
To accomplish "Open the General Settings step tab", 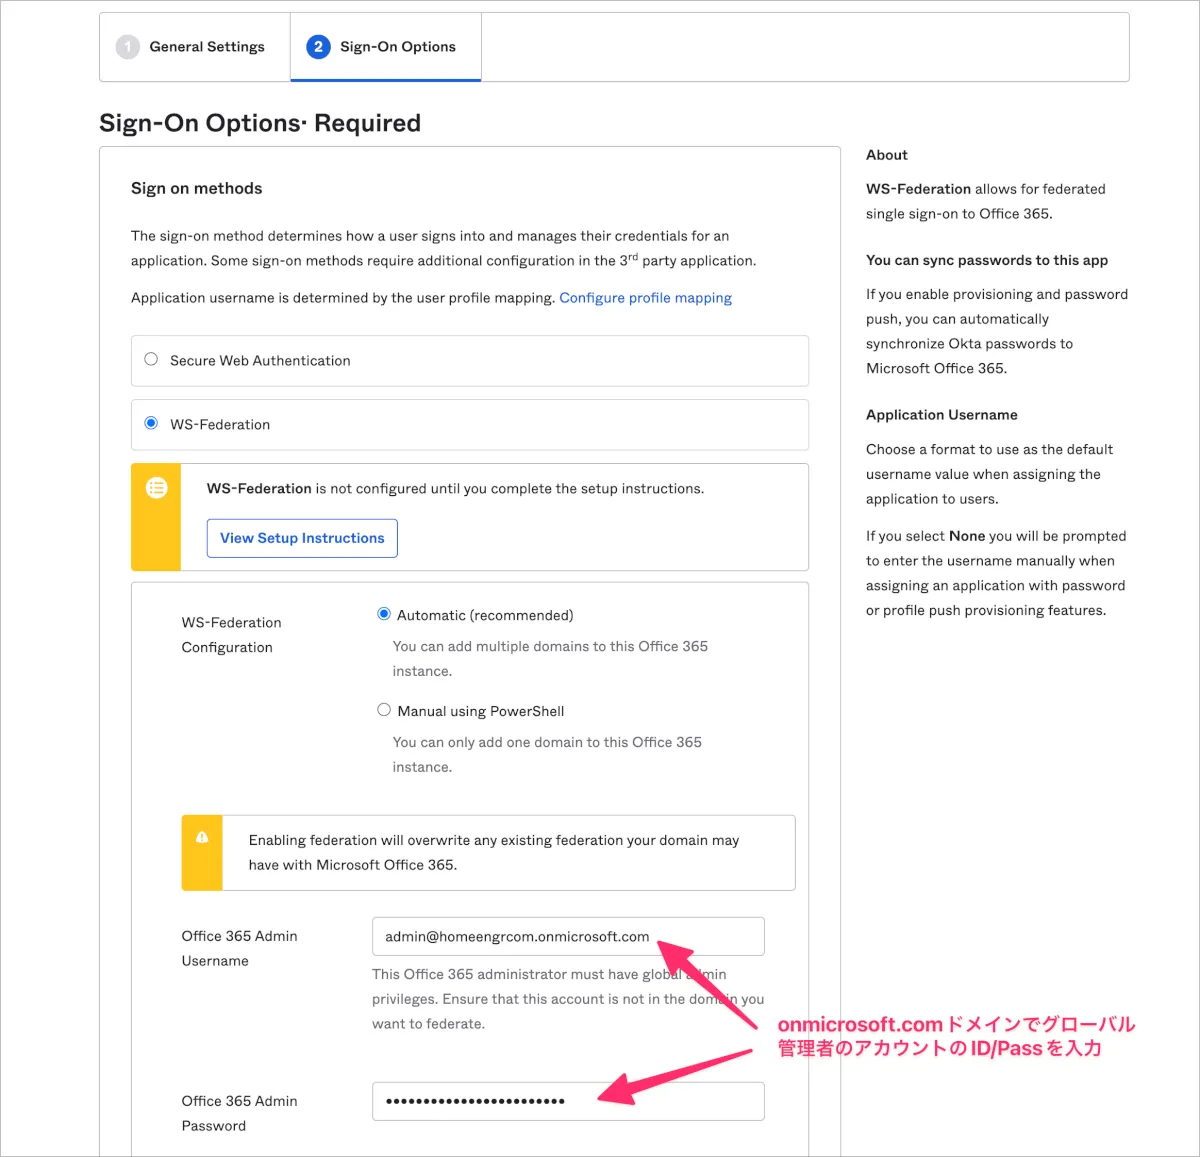I will click(x=195, y=47).
